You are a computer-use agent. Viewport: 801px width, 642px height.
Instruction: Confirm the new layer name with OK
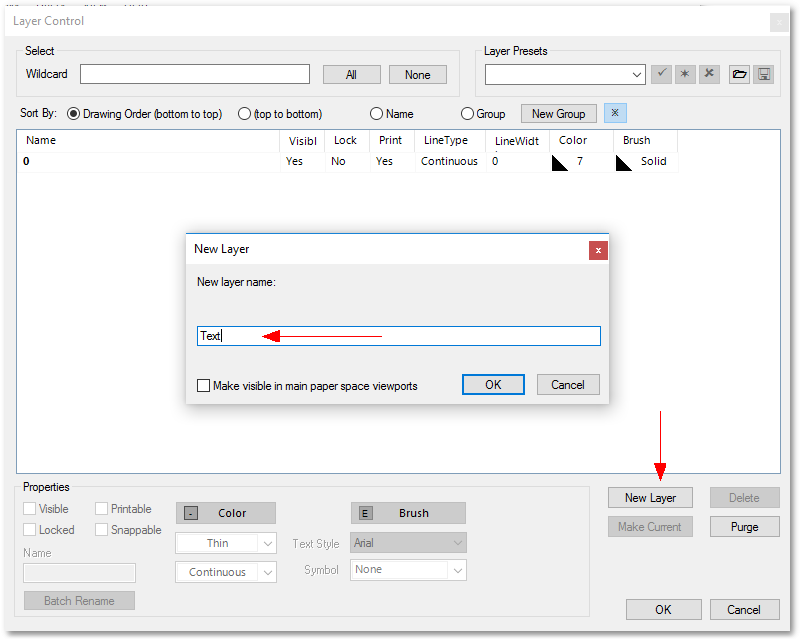click(x=493, y=385)
